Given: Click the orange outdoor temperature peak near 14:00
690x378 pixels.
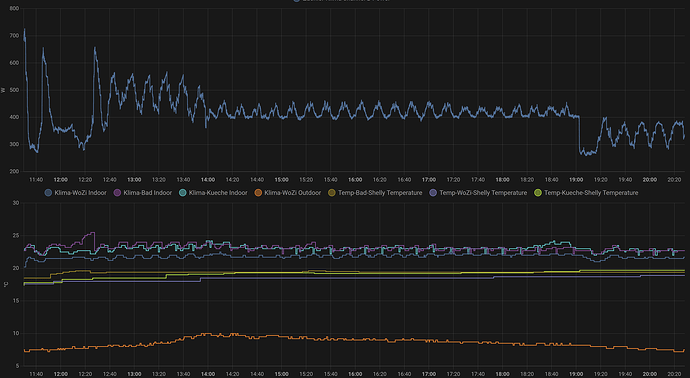Looking at the screenshot, I should click(207, 334).
